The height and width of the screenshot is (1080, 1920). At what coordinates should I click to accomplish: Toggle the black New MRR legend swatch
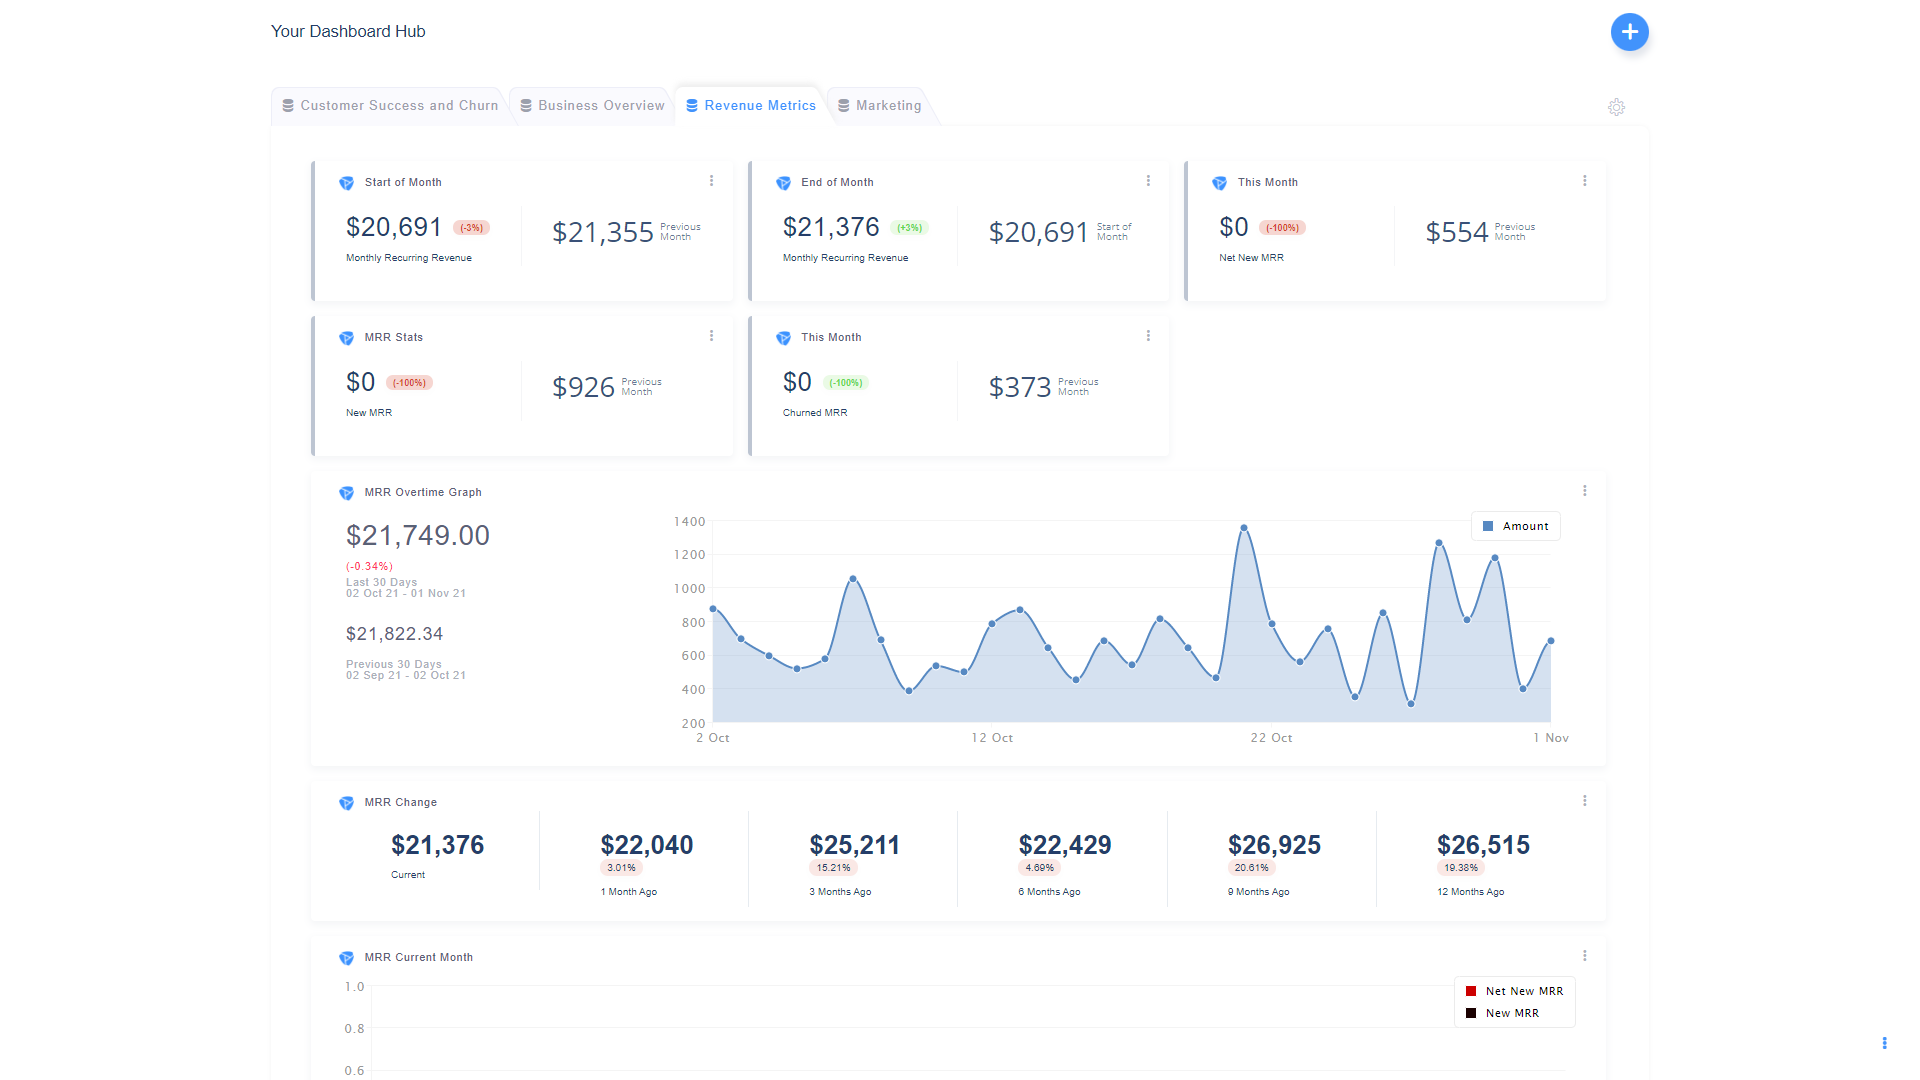[1471, 1013]
